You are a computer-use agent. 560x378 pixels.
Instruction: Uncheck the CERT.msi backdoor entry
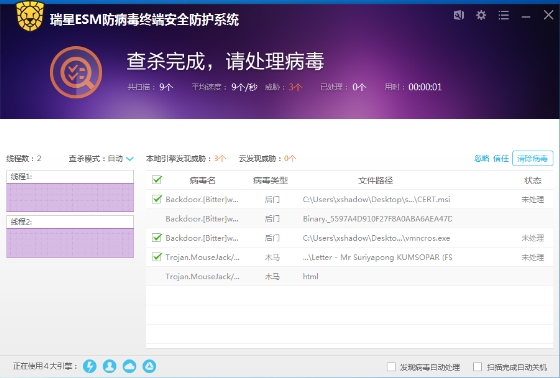pos(157,199)
